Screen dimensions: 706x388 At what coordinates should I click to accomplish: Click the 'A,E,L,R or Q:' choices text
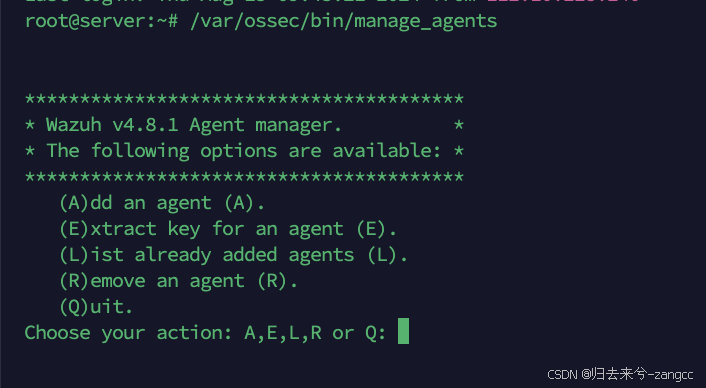pyautogui.click(x=315, y=333)
